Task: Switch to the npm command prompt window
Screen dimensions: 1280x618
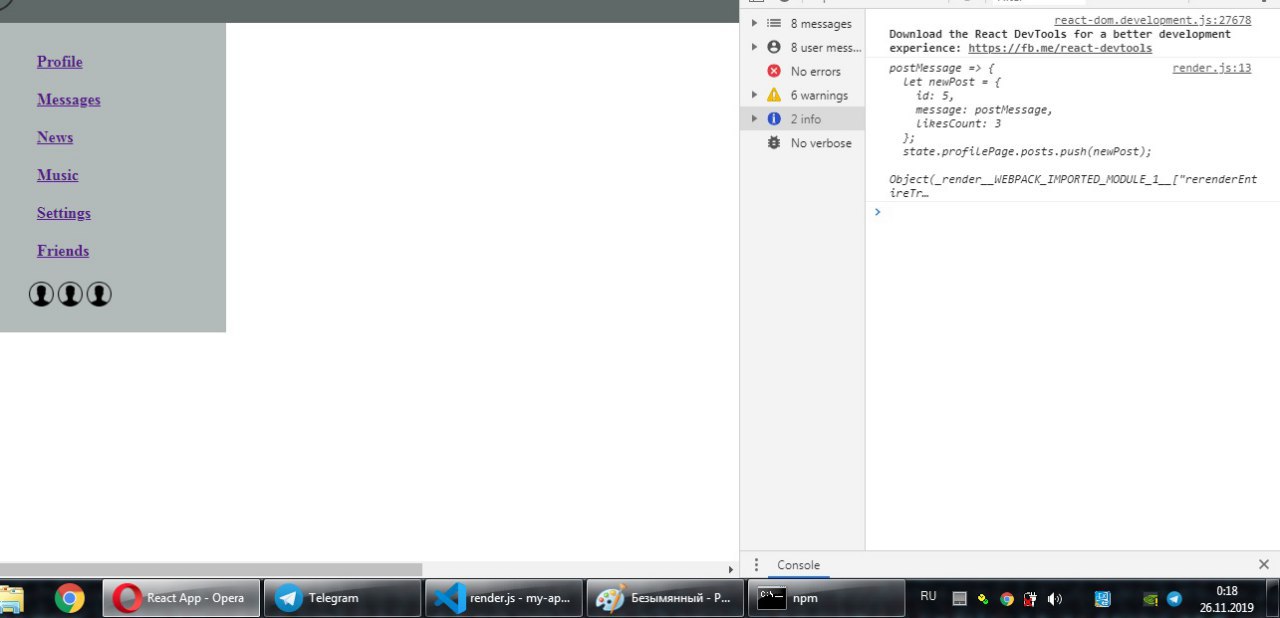Action: [825, 598]
